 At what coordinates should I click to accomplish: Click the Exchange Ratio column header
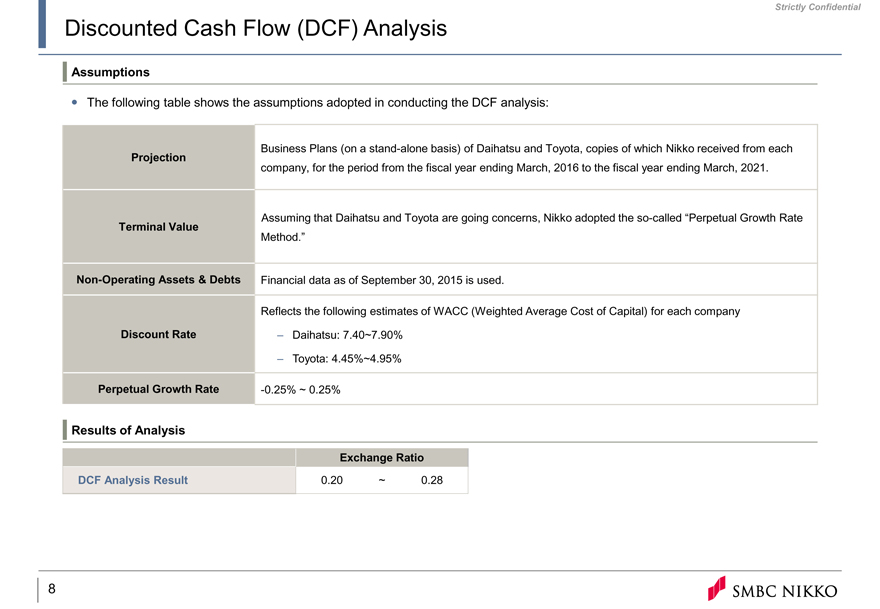tap(381, 457)
